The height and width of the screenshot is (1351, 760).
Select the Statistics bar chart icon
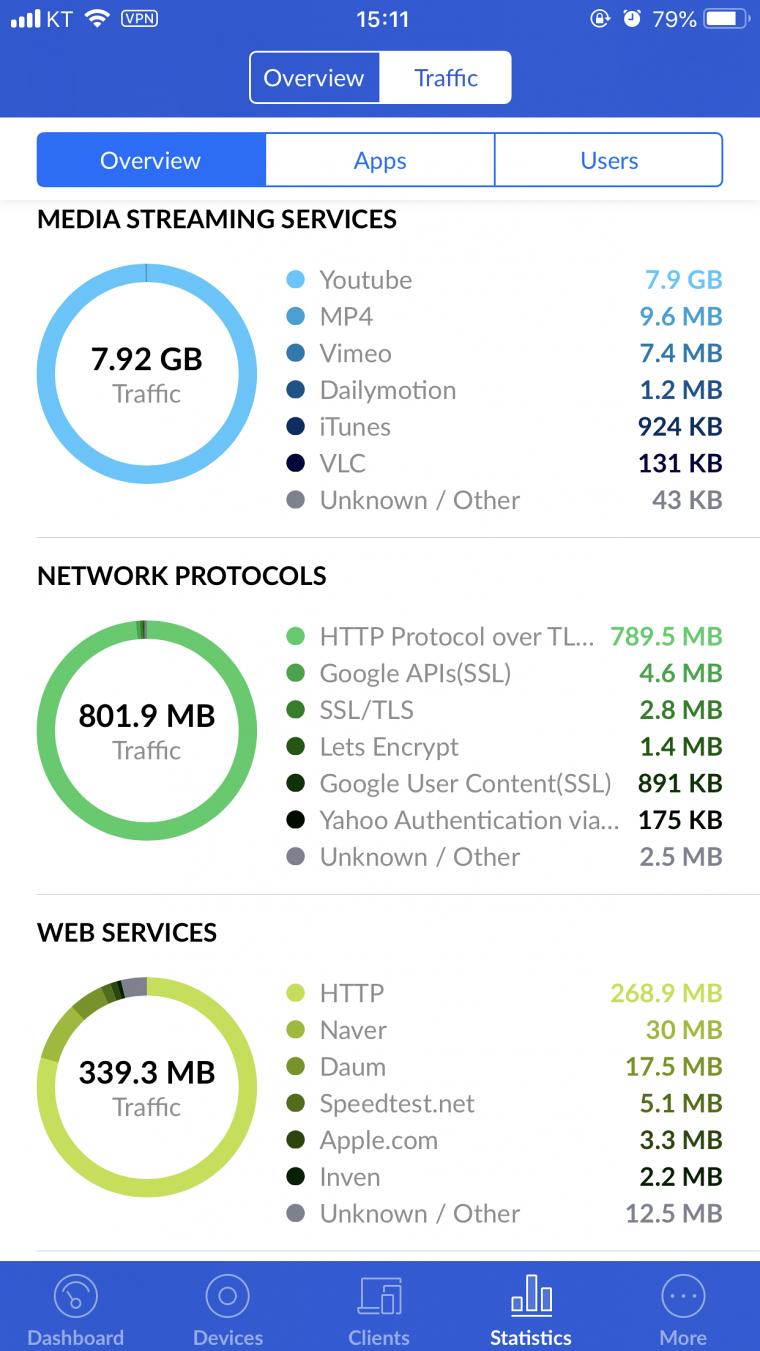[x=531, y=1294]
